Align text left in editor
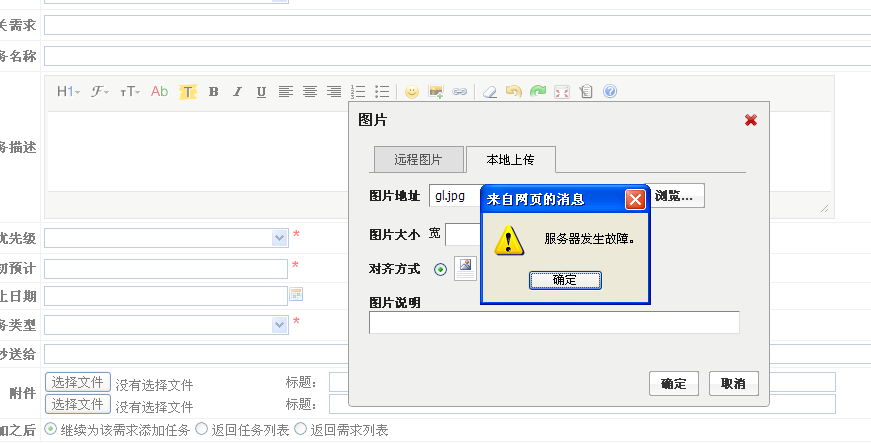The width and height of the screenshot is (871, 443). tap(286, 92)
